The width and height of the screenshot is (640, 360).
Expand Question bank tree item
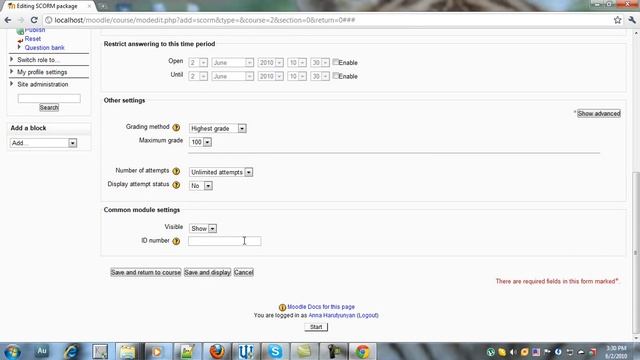pos(19,47)
